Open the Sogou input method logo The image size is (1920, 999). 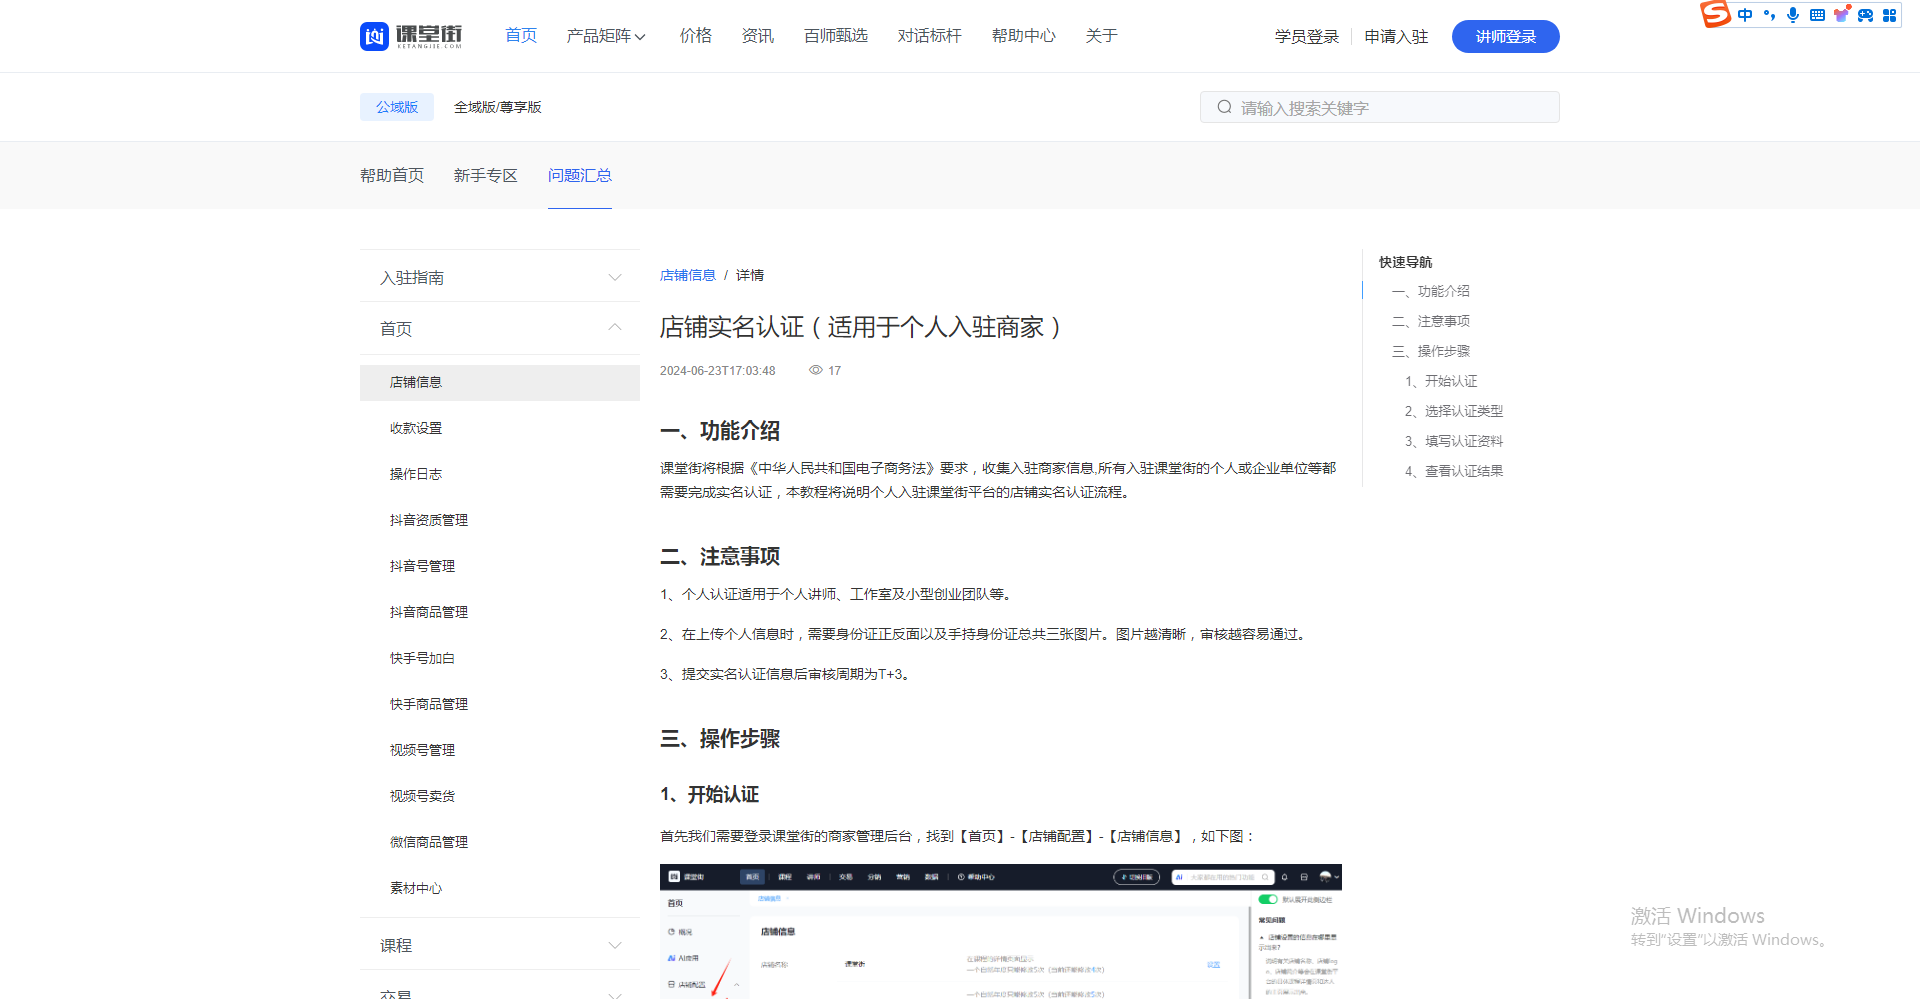(1715, 14)
